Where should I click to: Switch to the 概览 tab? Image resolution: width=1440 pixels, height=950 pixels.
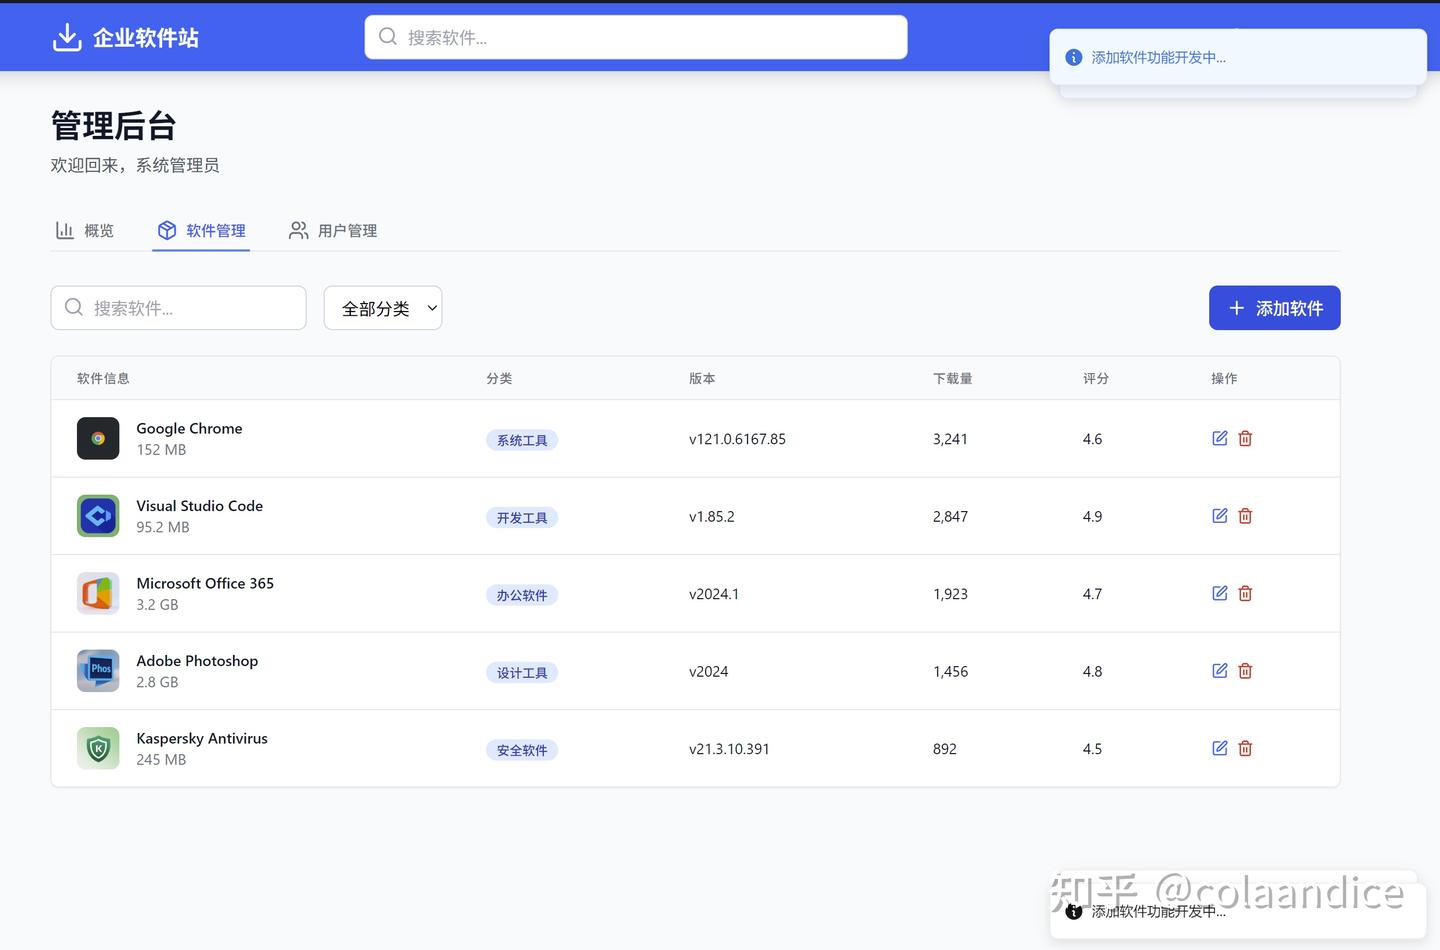[85, 230]
